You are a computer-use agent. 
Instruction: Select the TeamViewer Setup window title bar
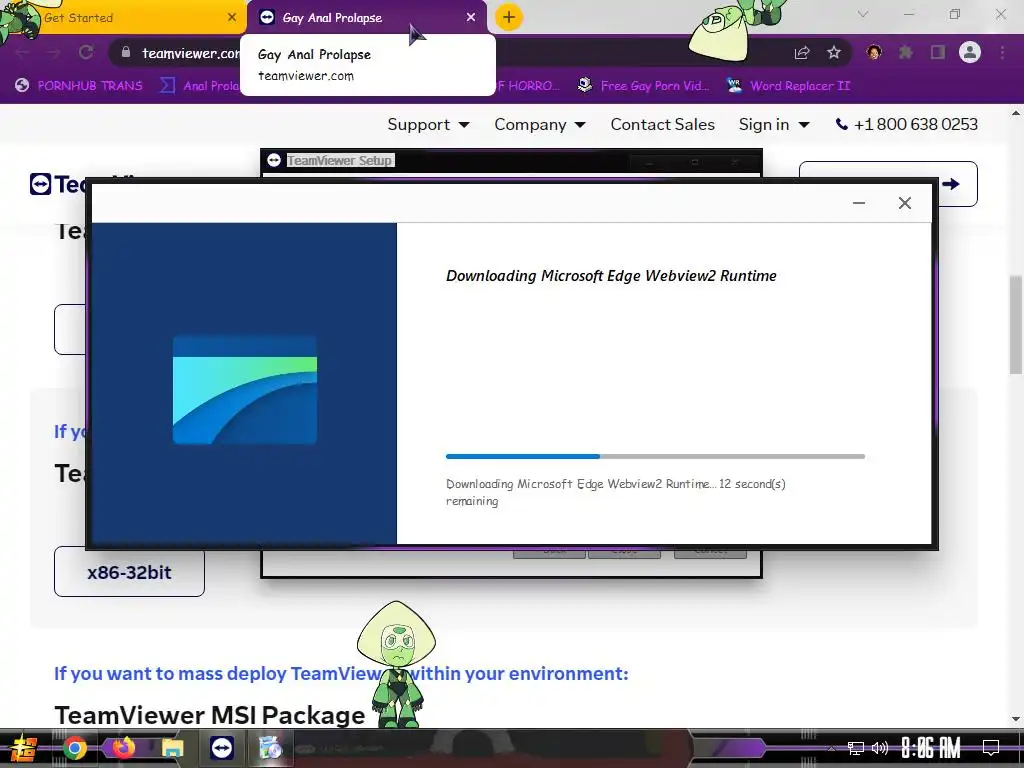point(511,160)
